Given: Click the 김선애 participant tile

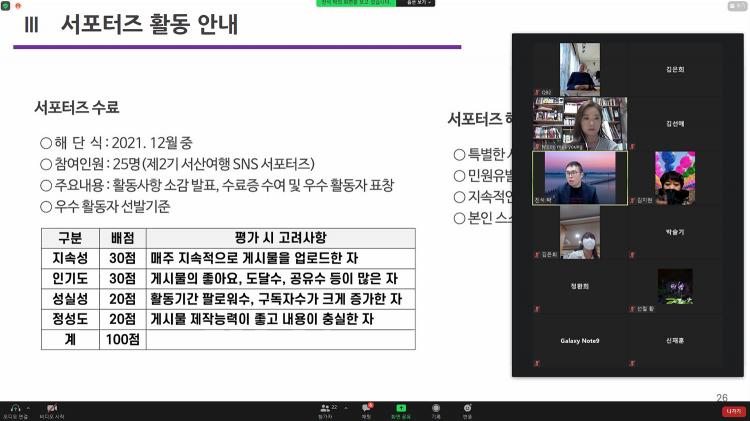Looking at the screenshot, I should click(x=675, y=123).
